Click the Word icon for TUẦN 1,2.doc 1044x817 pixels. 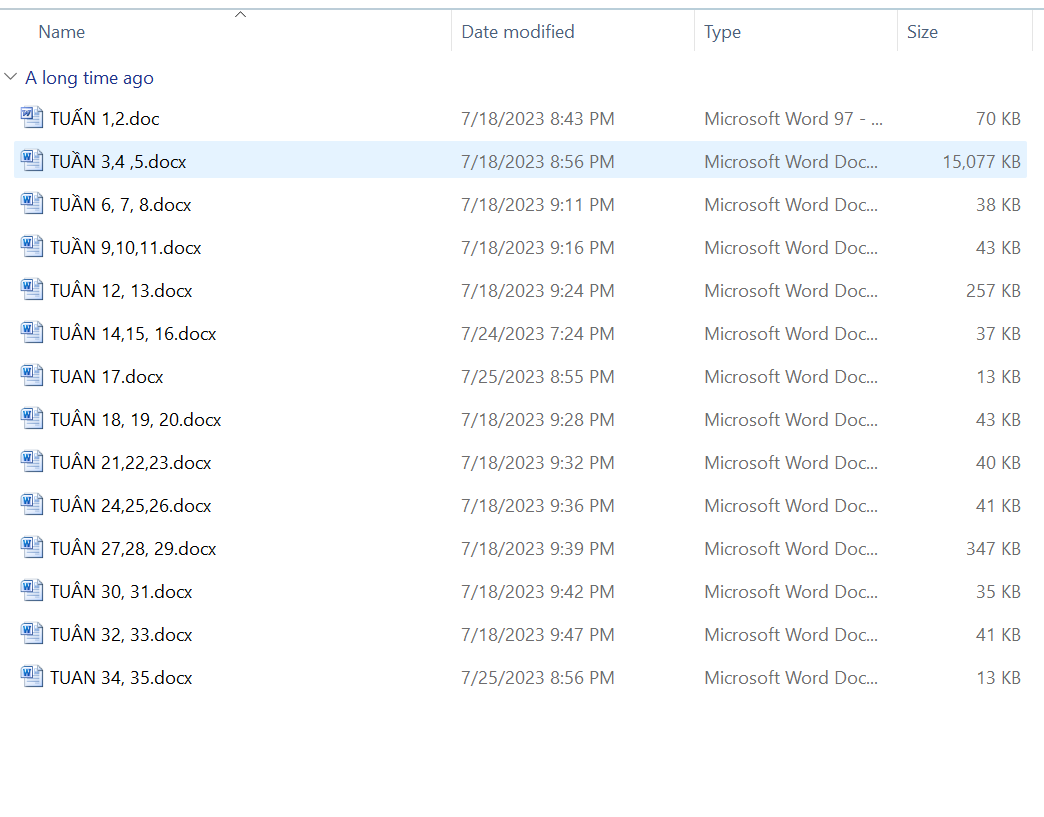pyautogui.click(x=32, y=118)
